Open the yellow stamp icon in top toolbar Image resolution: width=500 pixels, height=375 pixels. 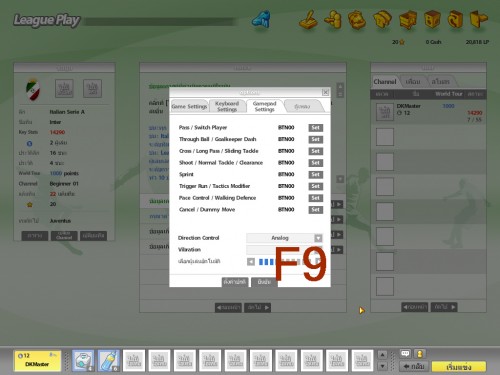click(309, 20)
